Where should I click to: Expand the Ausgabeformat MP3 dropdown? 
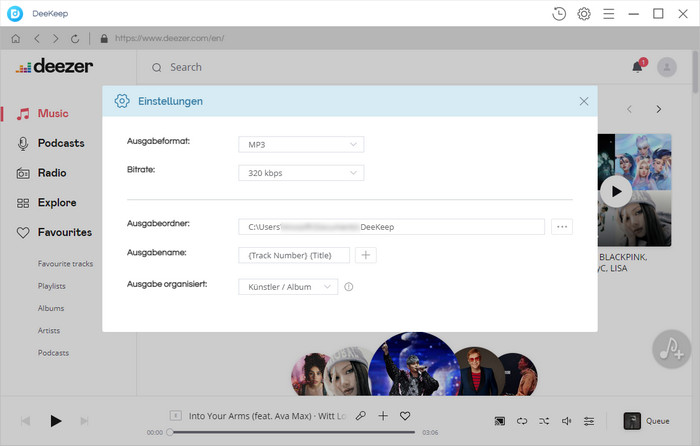(x=301, y=145)
